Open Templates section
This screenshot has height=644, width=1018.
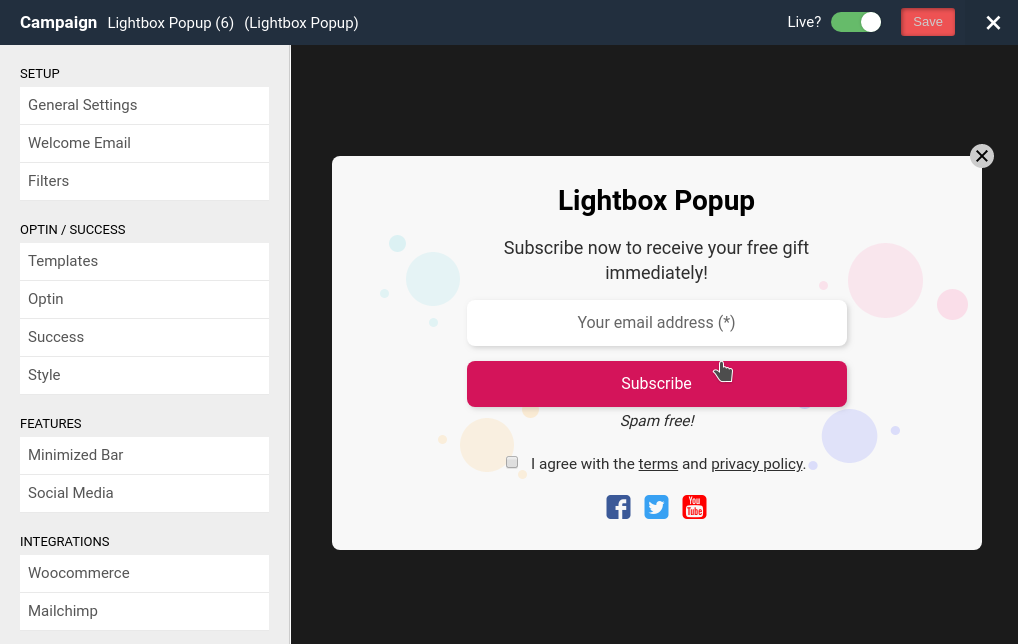[x=144, y=261]
